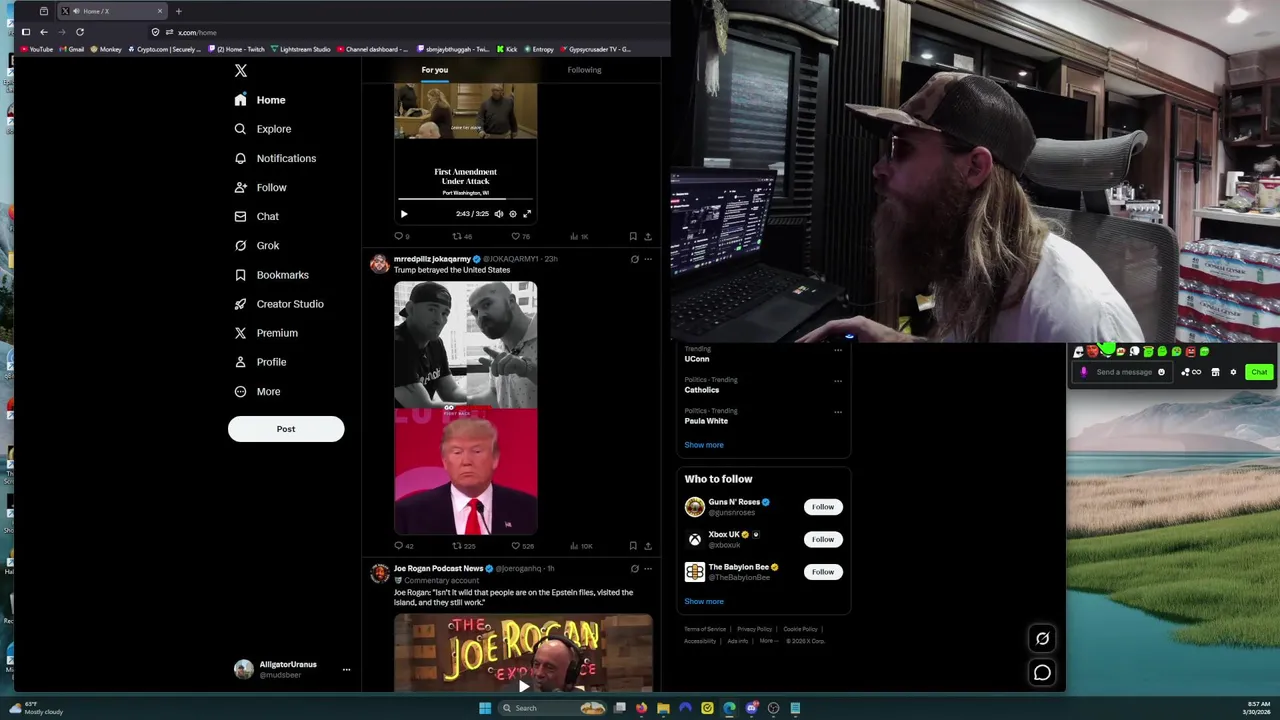Open the floating chat bubble button
Viewport: 1280px width, 720px height.
[x=1042, y=673]
